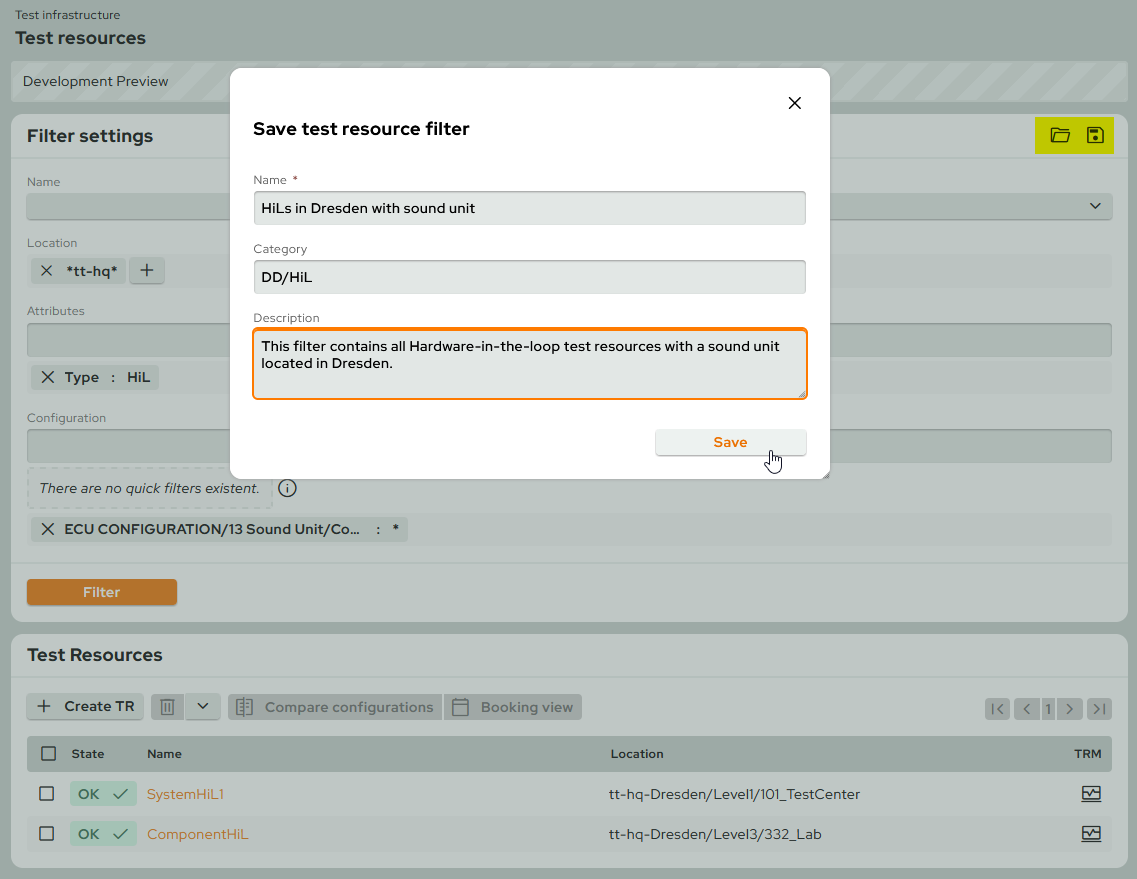The image size is (1137, 879).
Task: Click the trash delete icon
Action: pos(168,707)
